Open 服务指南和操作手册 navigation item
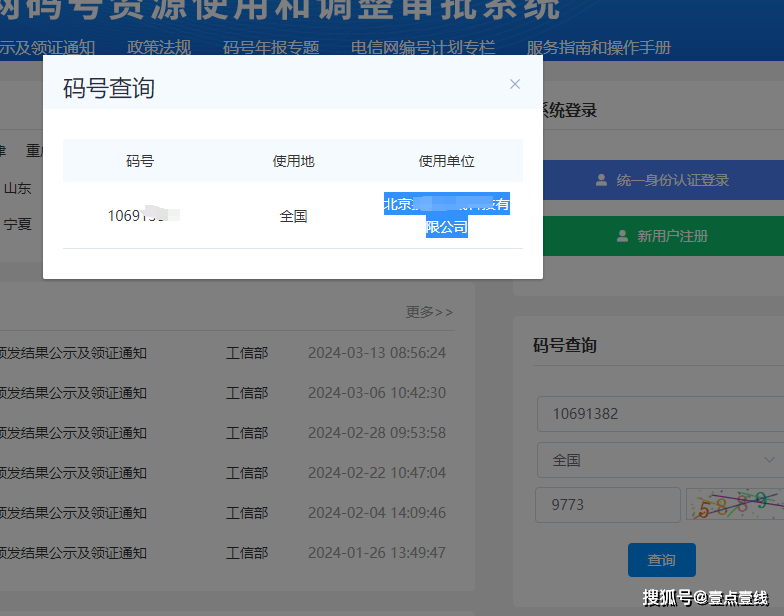 tap(598, 48)
